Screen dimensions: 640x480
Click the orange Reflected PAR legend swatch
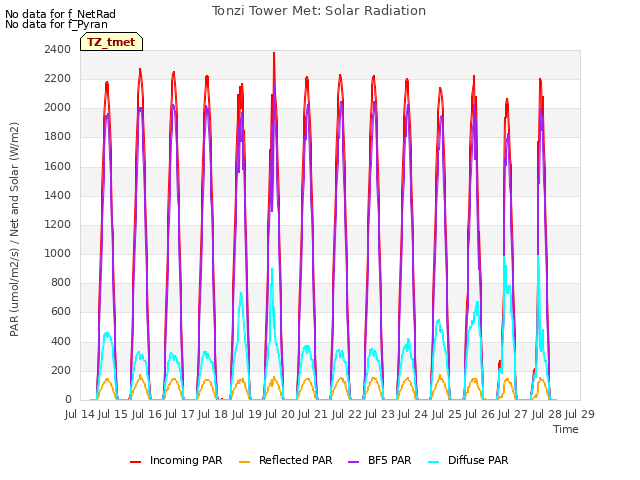pyautogui.click(x=244, y=462)
